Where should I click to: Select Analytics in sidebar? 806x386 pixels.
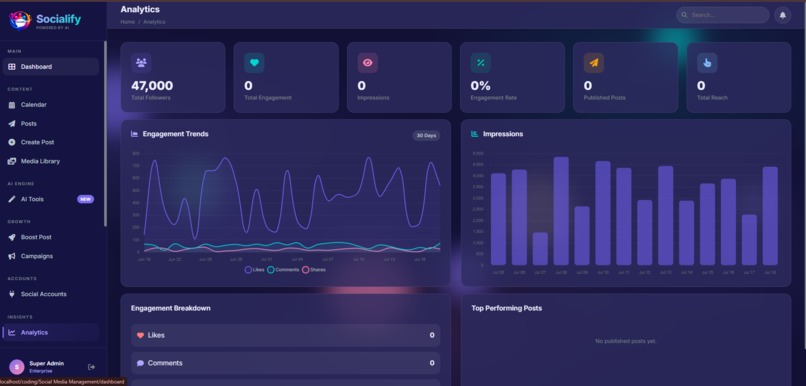click(51, 333)
